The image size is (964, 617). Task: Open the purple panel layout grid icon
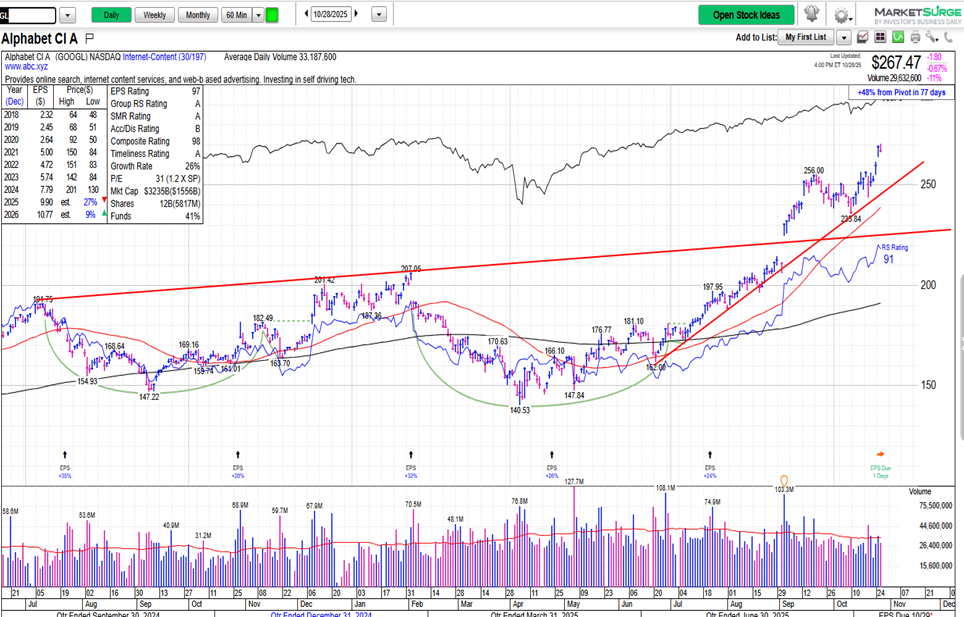point(881,37)
